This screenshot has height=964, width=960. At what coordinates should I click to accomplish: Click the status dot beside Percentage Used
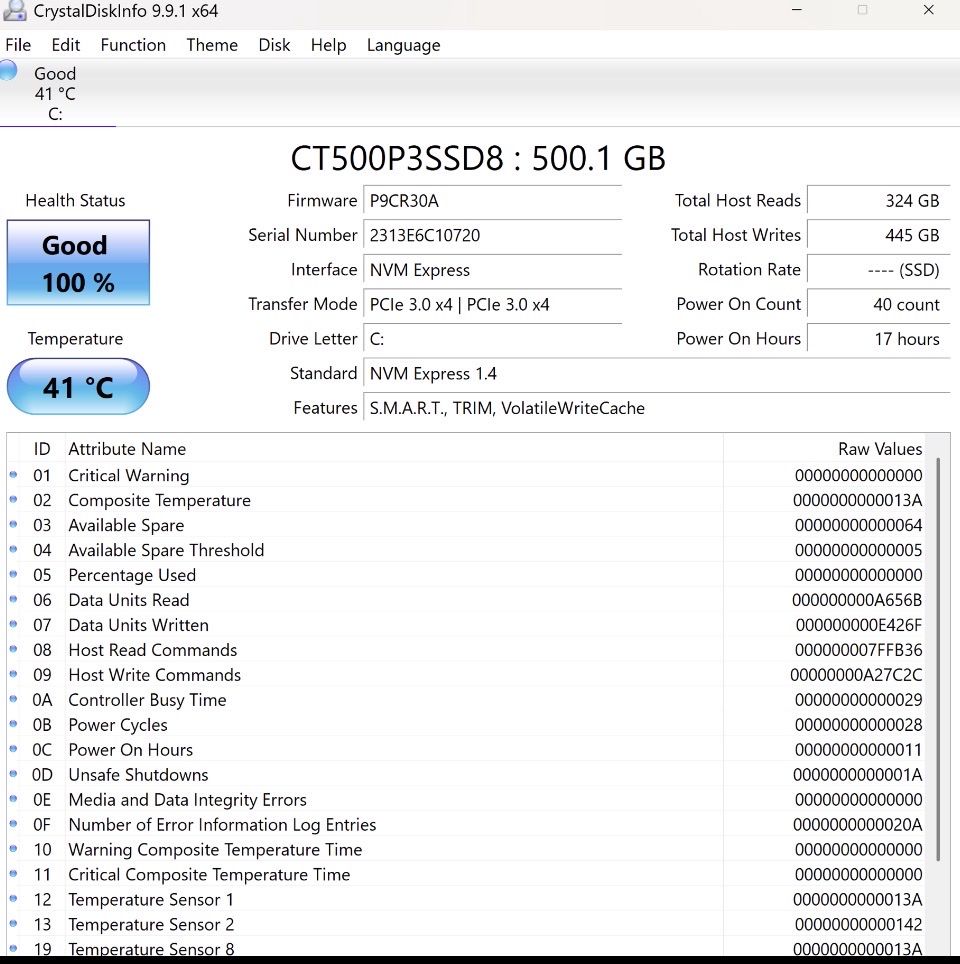(13, 574)
